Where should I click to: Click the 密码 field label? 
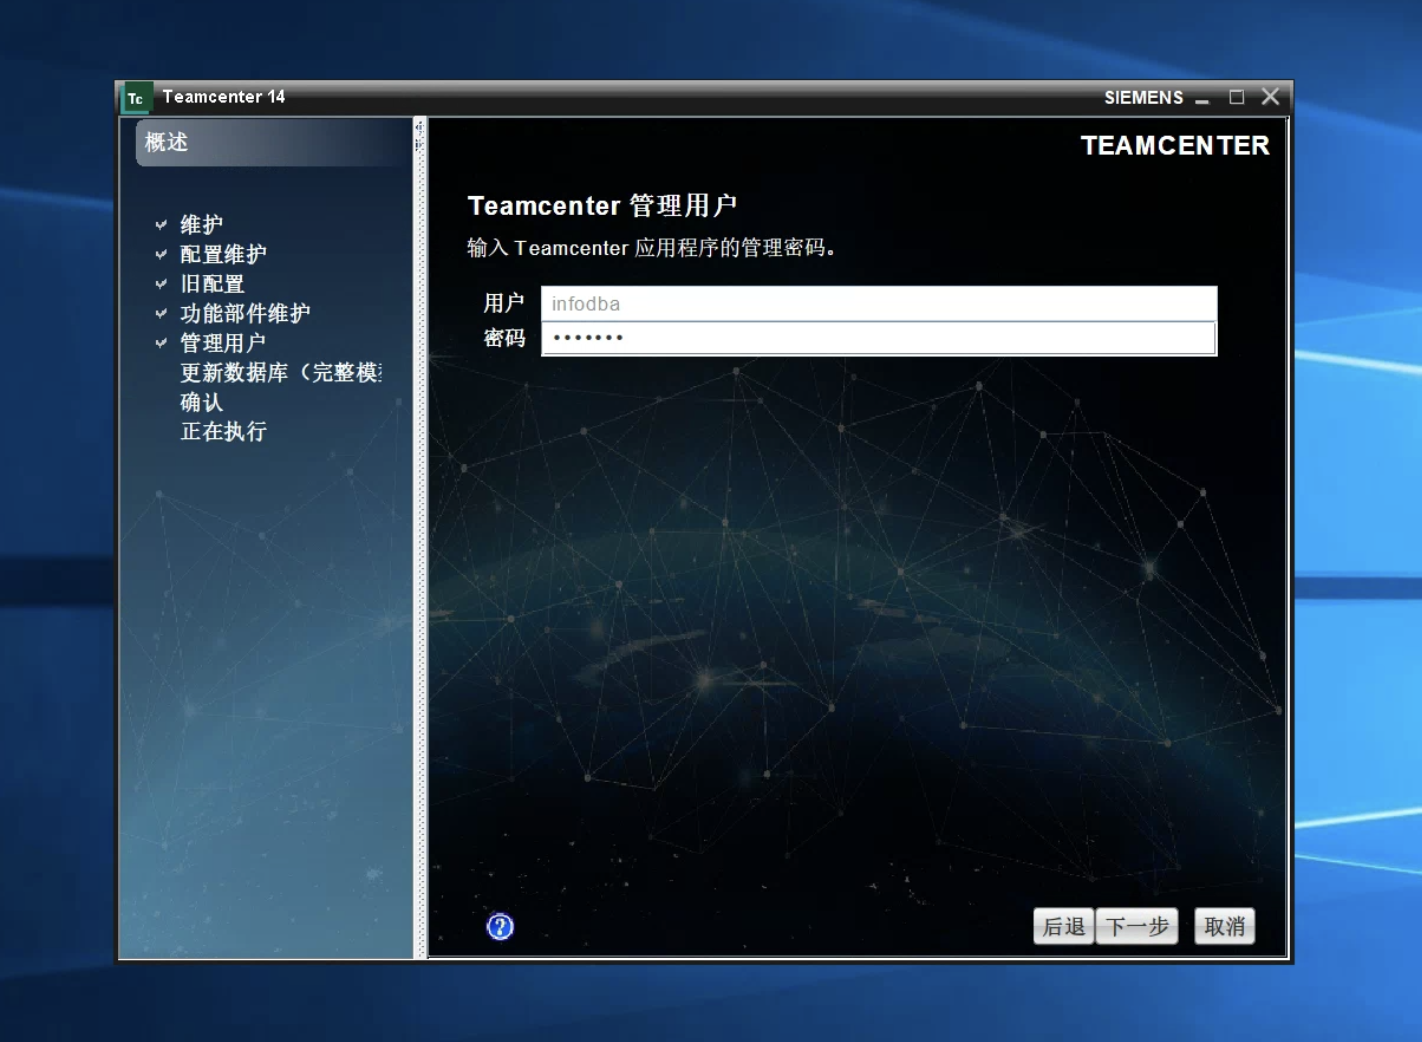pyautogui.click(x=503, y=338)
